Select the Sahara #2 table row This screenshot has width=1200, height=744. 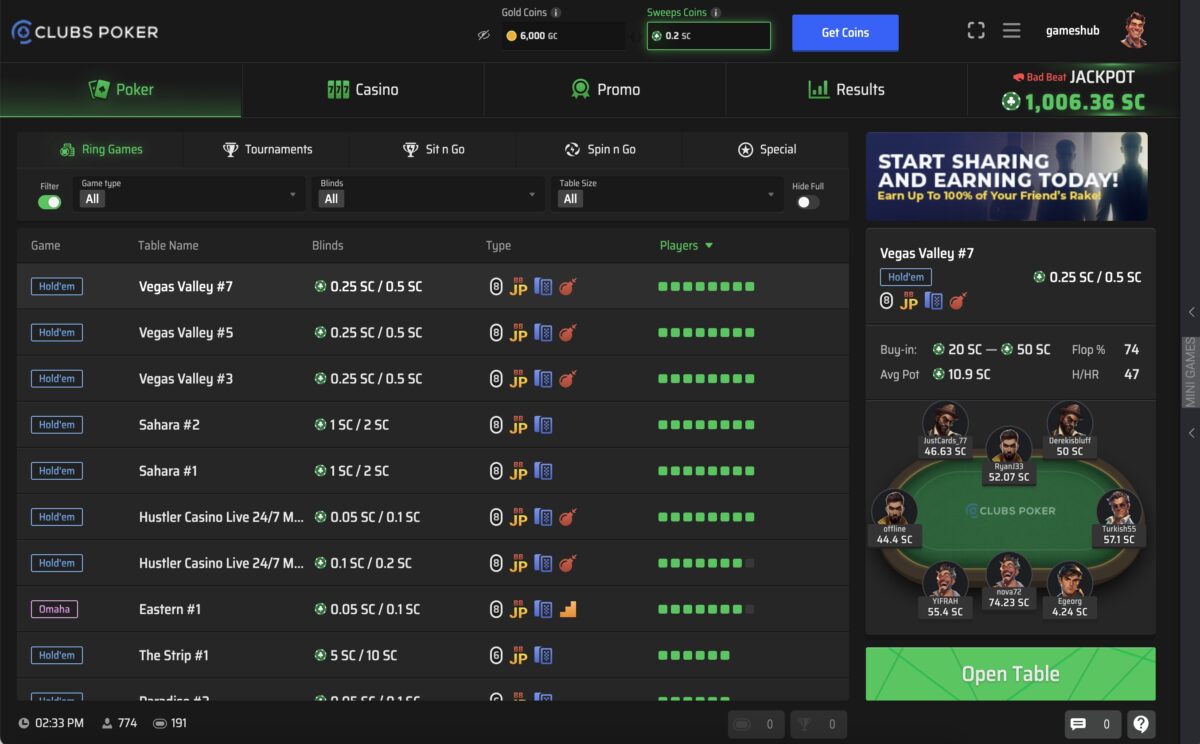(x=433, y=425)
